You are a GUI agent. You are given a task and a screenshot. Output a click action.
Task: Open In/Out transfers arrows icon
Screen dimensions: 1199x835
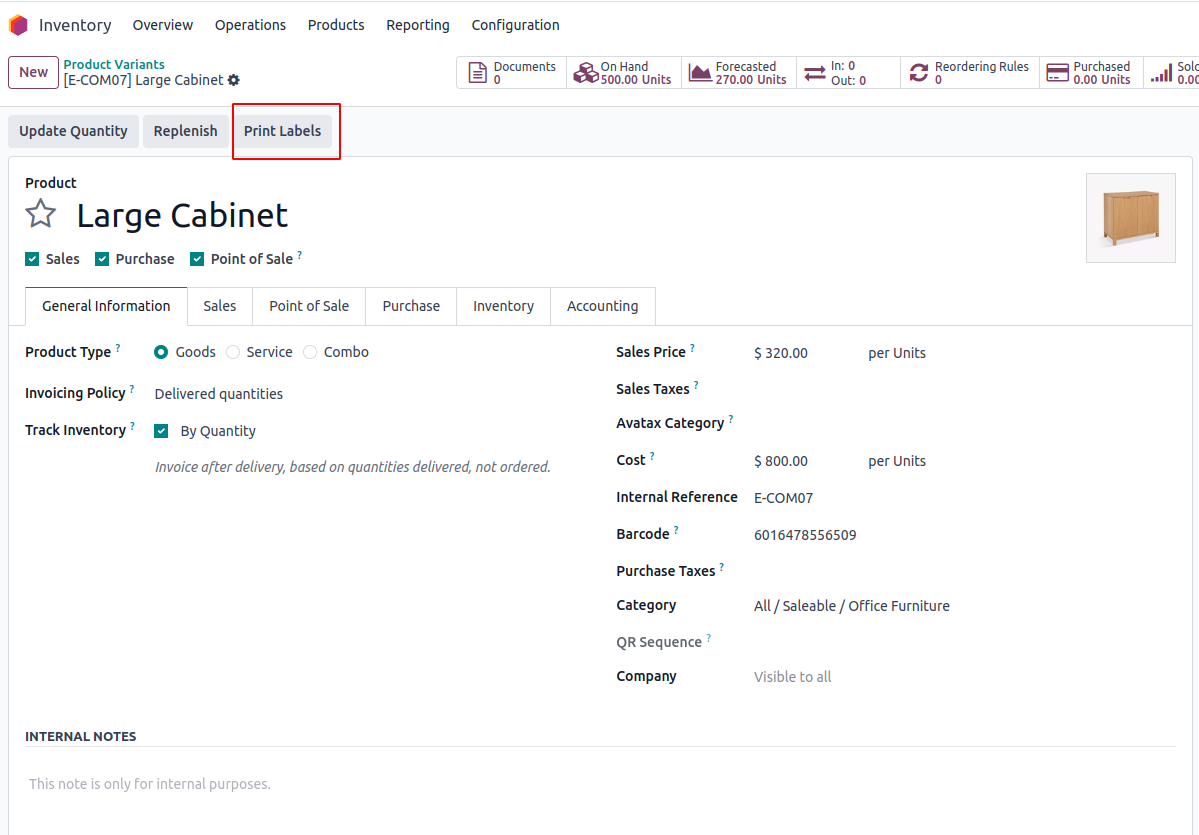click(815, 73)
